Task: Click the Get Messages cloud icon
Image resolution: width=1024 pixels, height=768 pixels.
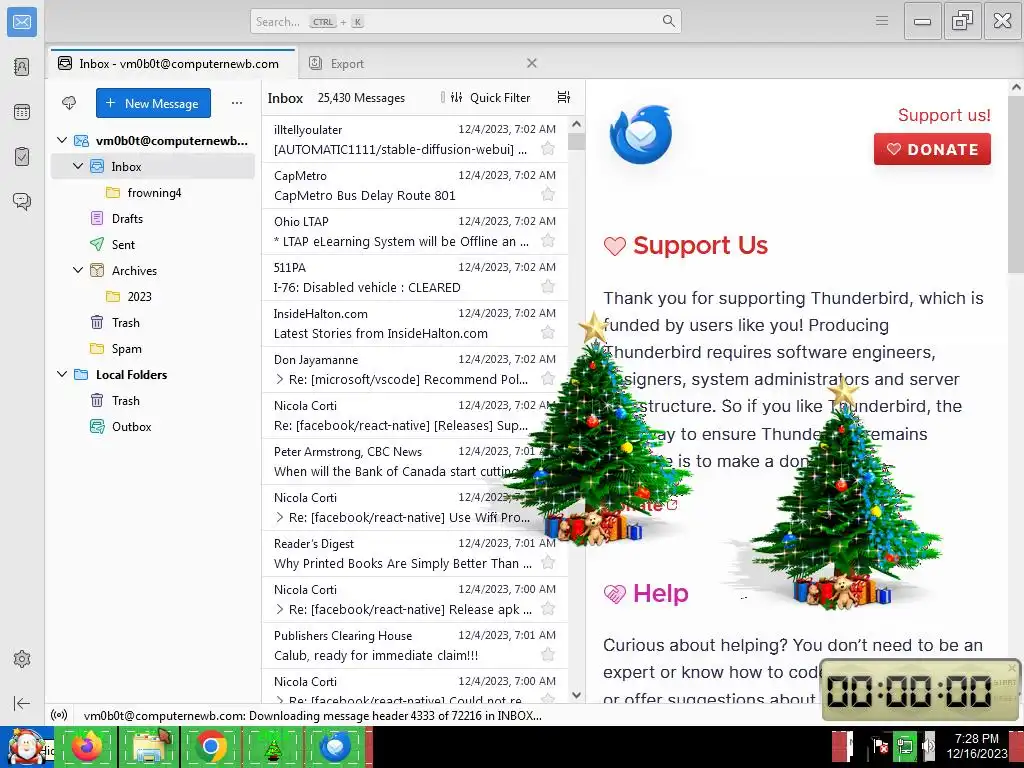Action: click(x=69, y=103)
